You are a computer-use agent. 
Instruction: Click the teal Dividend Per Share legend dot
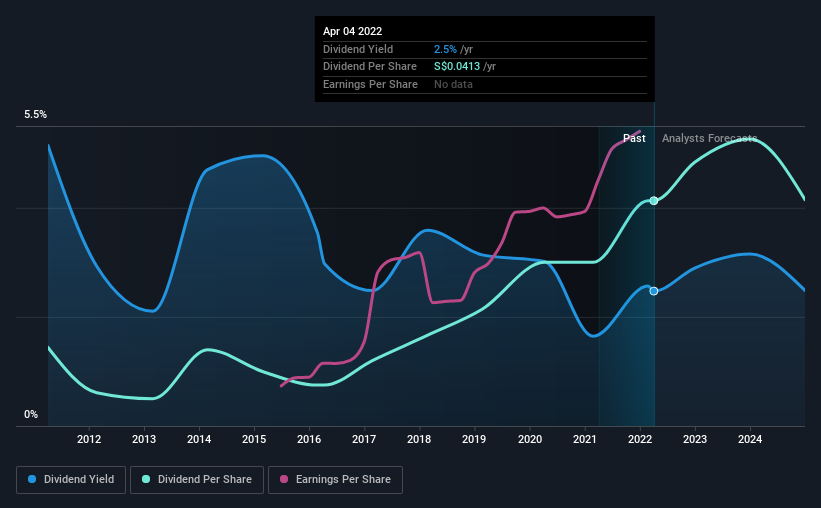click(146, 479)
